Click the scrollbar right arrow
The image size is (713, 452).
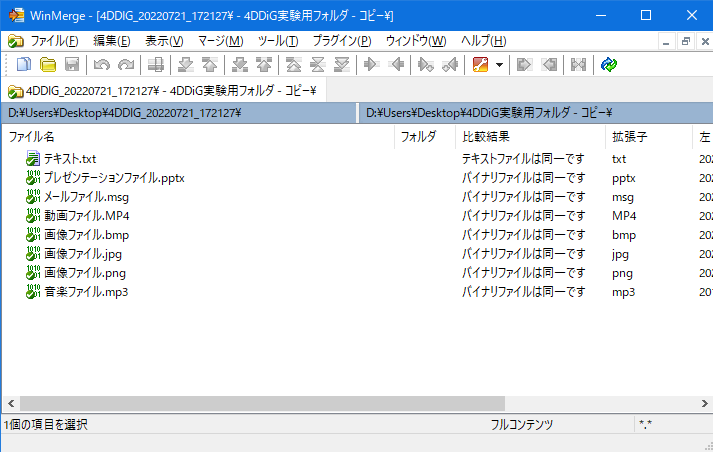click(704, 403)
